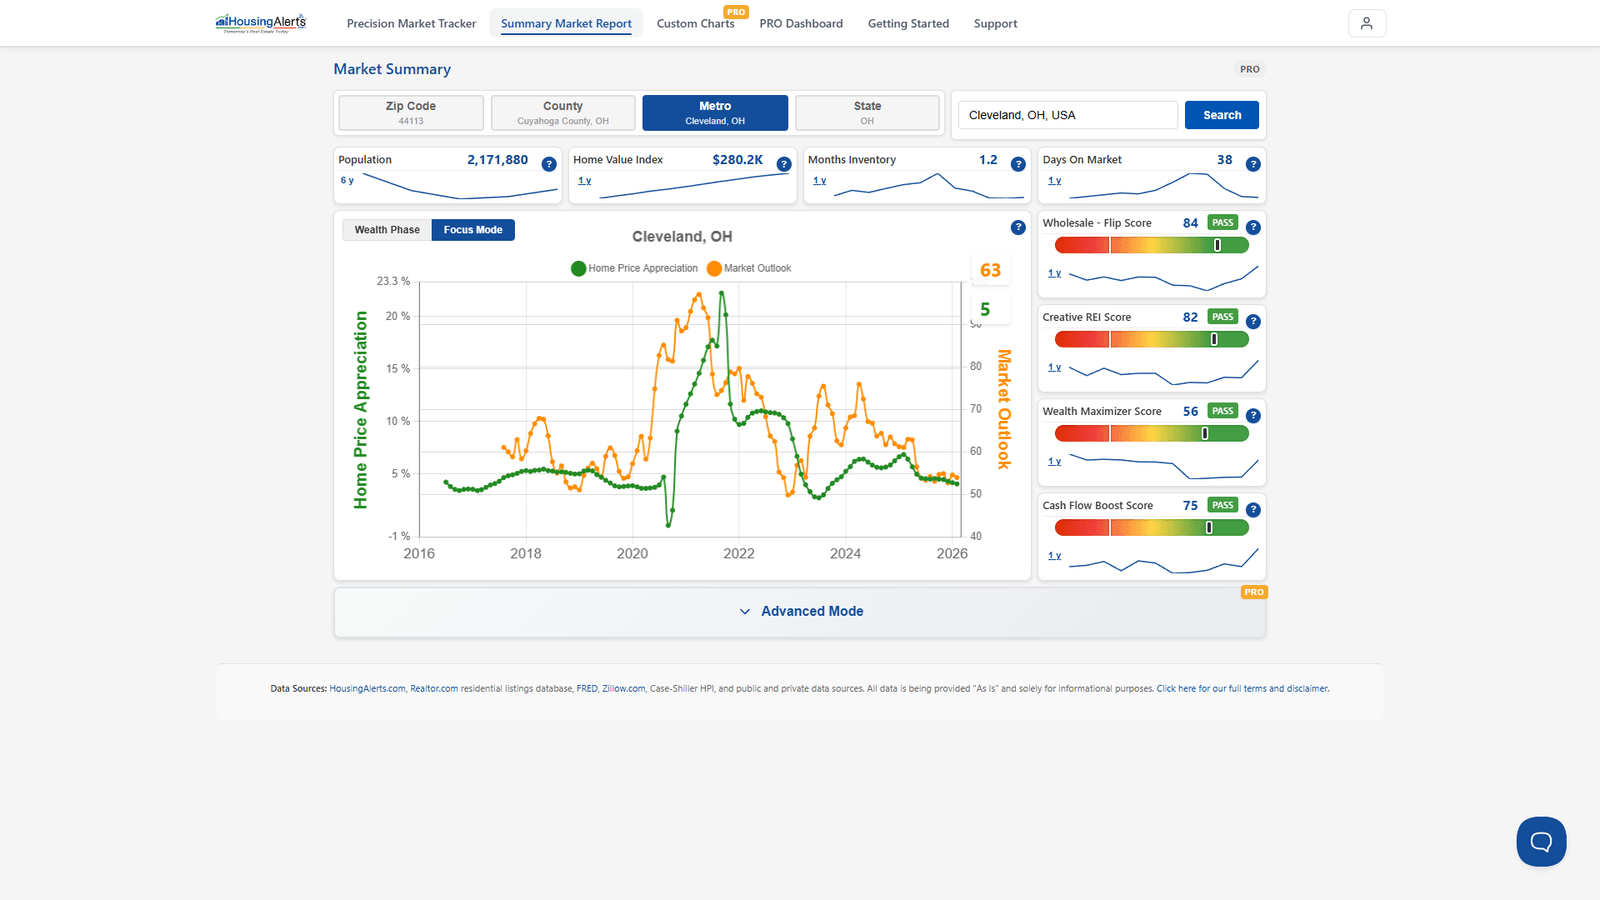Select State OH level
This screenshot has height=900, width=1600.
coord(867,113)
